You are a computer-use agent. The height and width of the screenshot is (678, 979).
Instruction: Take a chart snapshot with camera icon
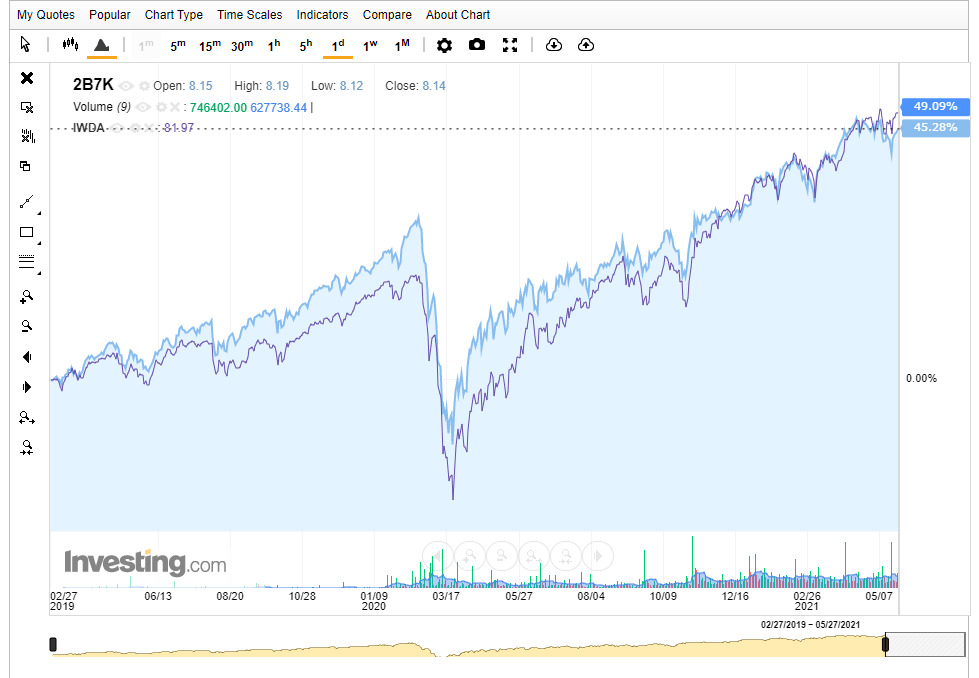(477, 45)
